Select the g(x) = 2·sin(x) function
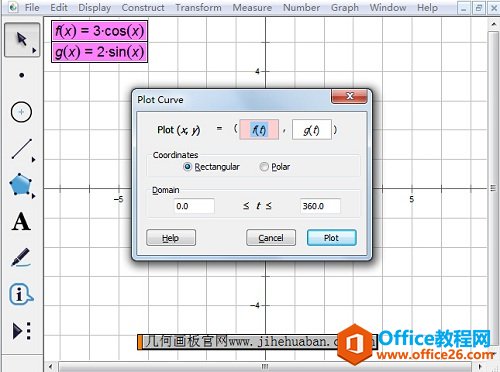The image size is (500, 372). click(99, 52)
